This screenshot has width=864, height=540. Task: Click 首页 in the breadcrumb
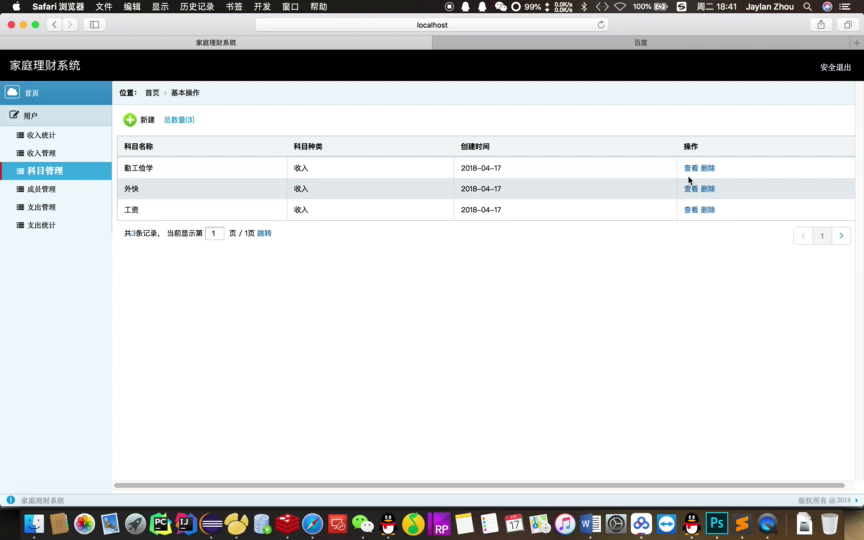[152, 93]
